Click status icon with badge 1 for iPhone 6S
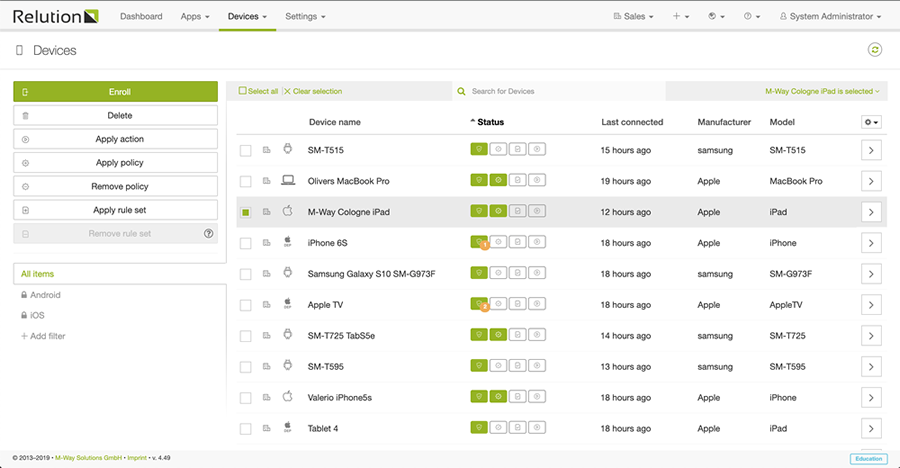900x468 pixels. coord(479,242)
